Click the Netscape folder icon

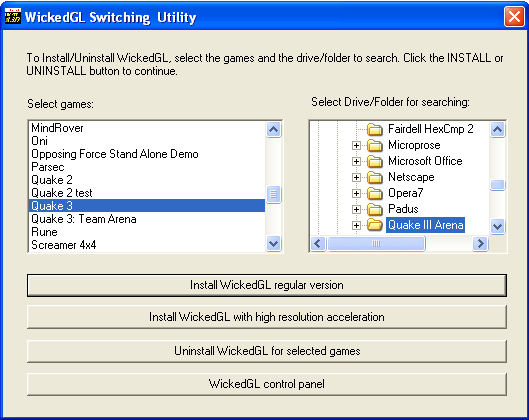(x=374, y=177)
